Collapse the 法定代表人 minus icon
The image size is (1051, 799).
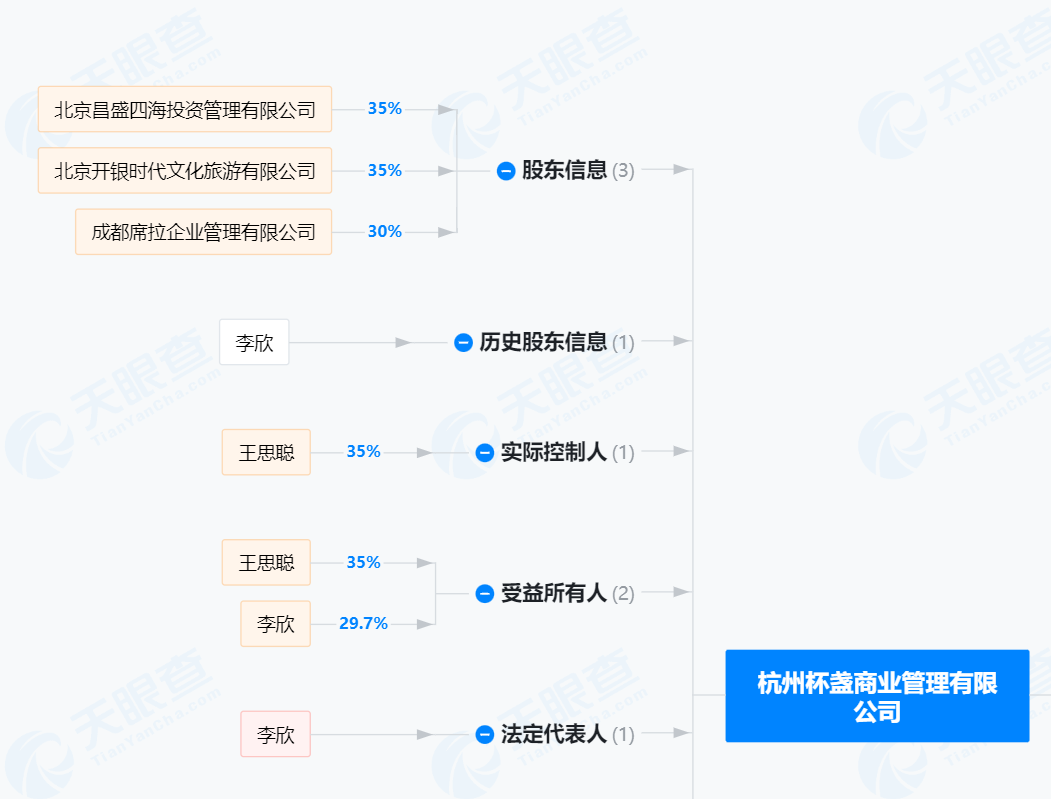(x=485, y=735)
